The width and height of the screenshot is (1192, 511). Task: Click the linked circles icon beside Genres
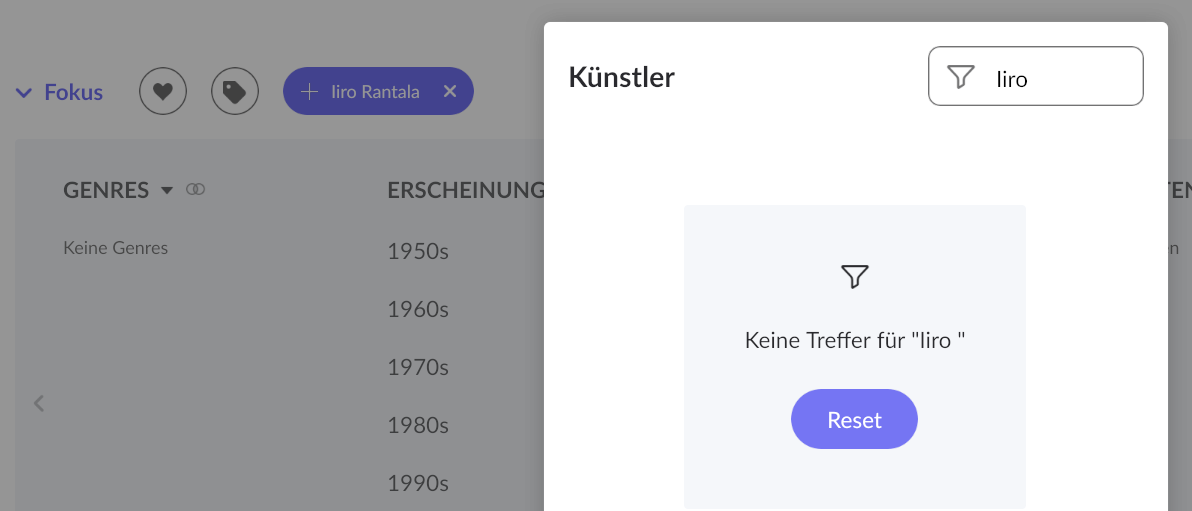196,190
